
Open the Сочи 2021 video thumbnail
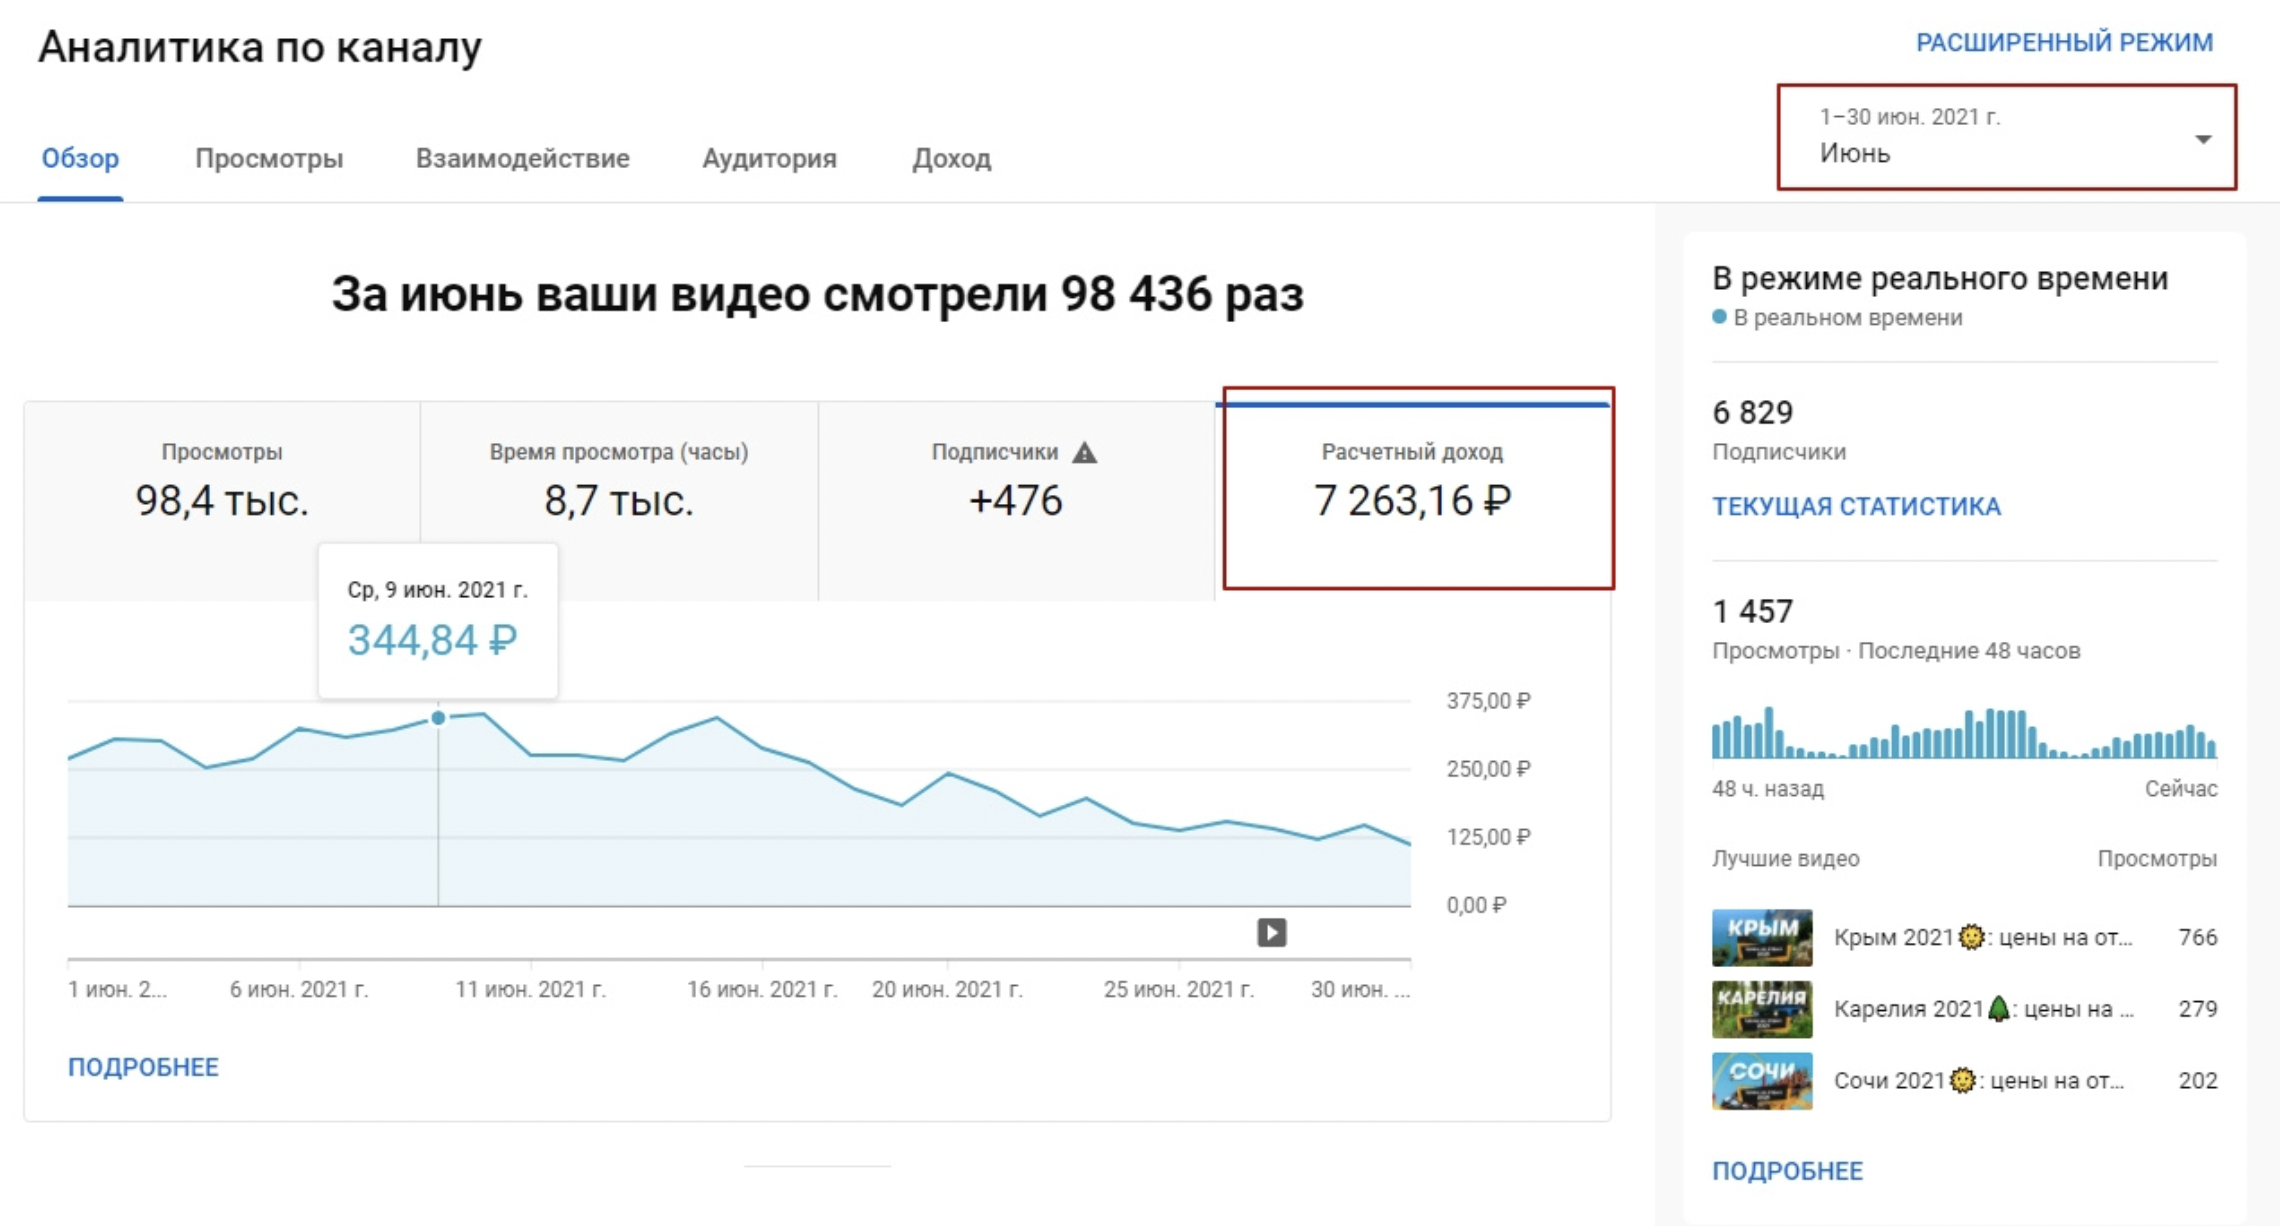pyautogui.click(x=1761, y=1080)
